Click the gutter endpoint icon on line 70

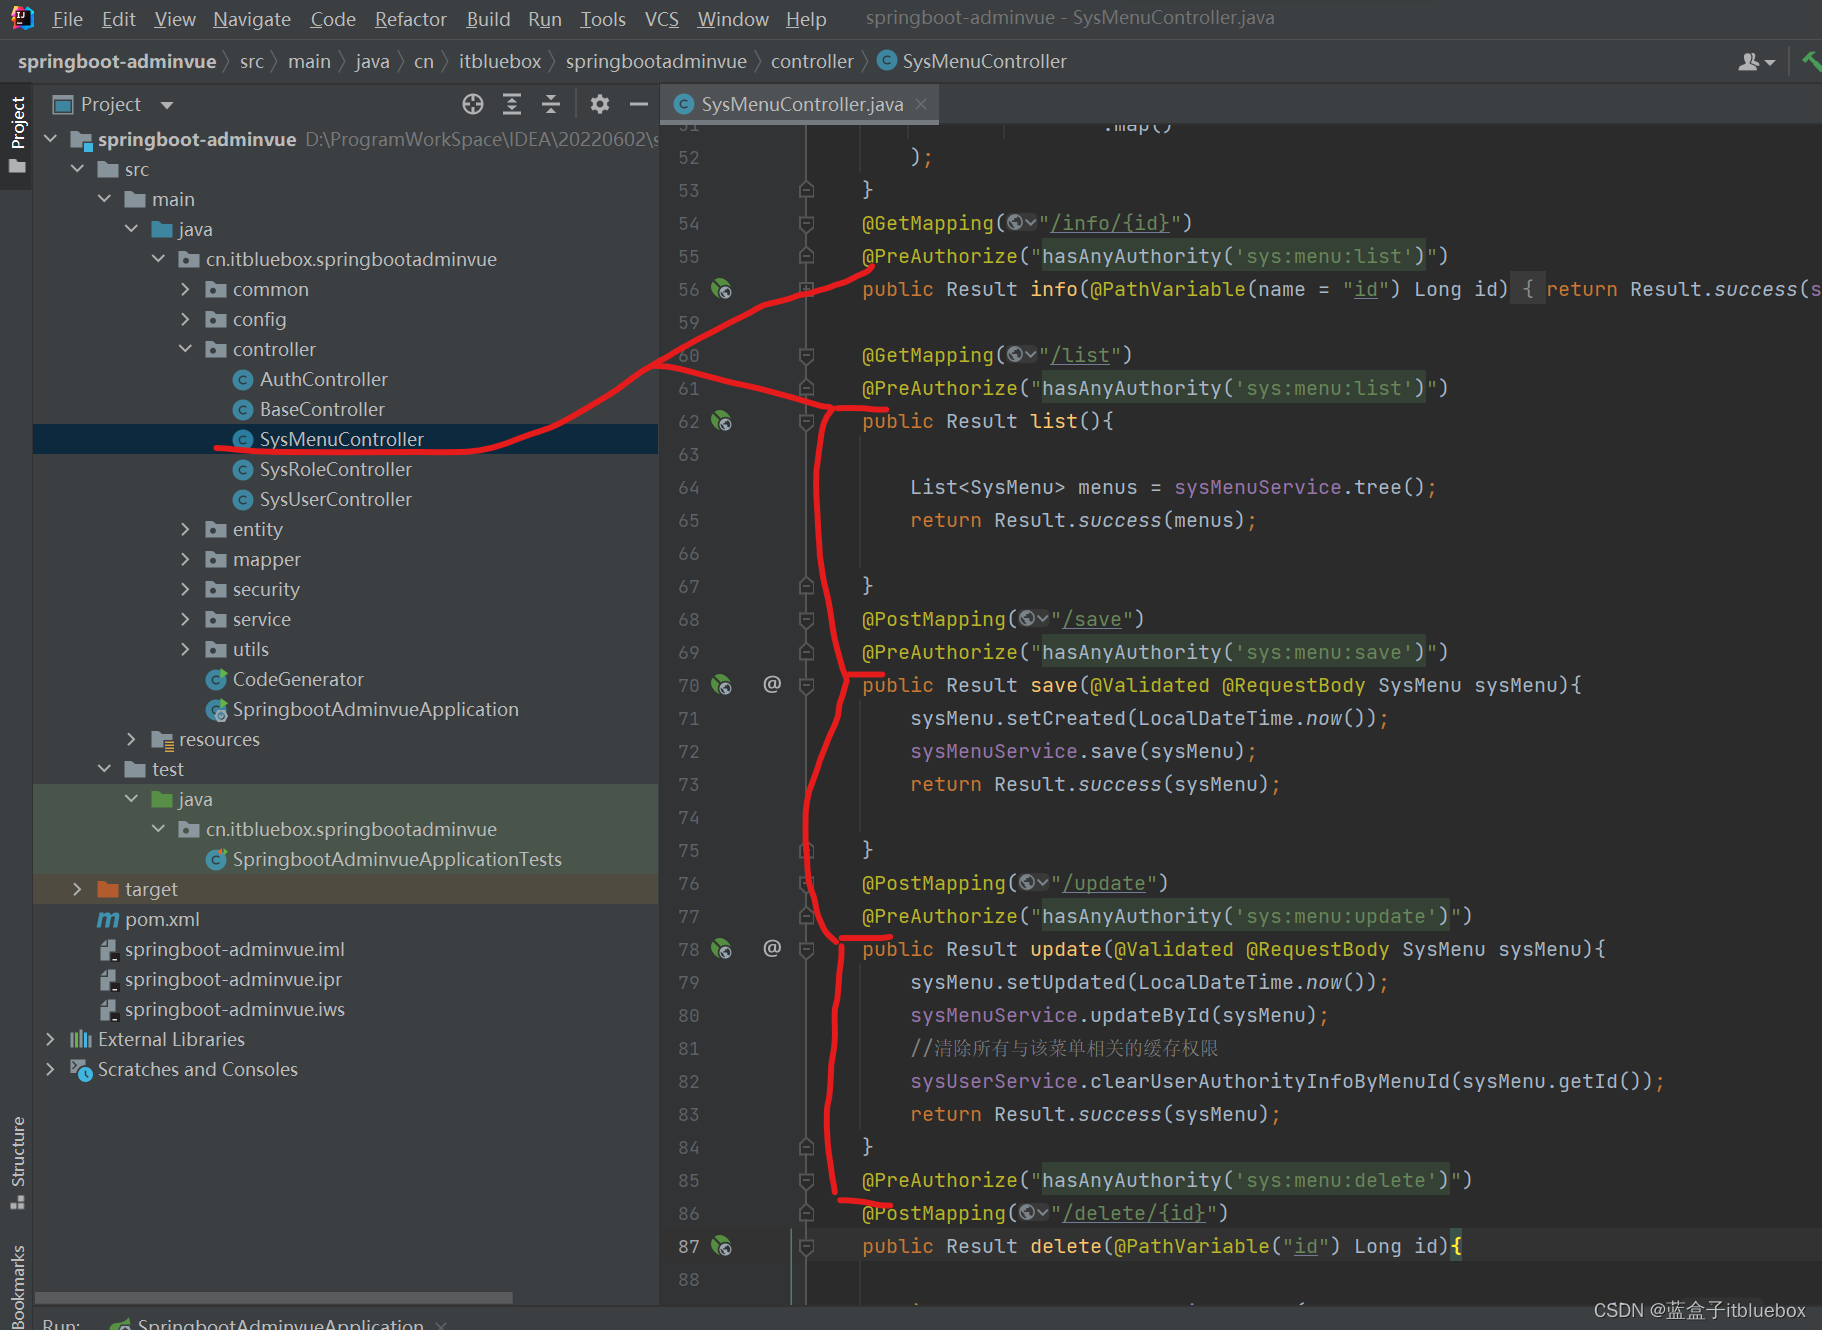[x=721, y=685]
